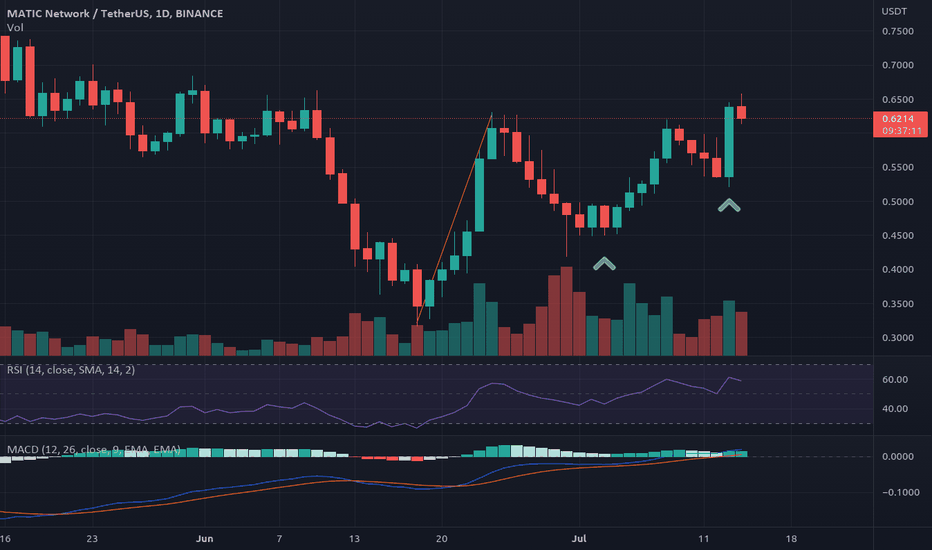Click the MACD histogram's latest green bar

click(741, 454)
